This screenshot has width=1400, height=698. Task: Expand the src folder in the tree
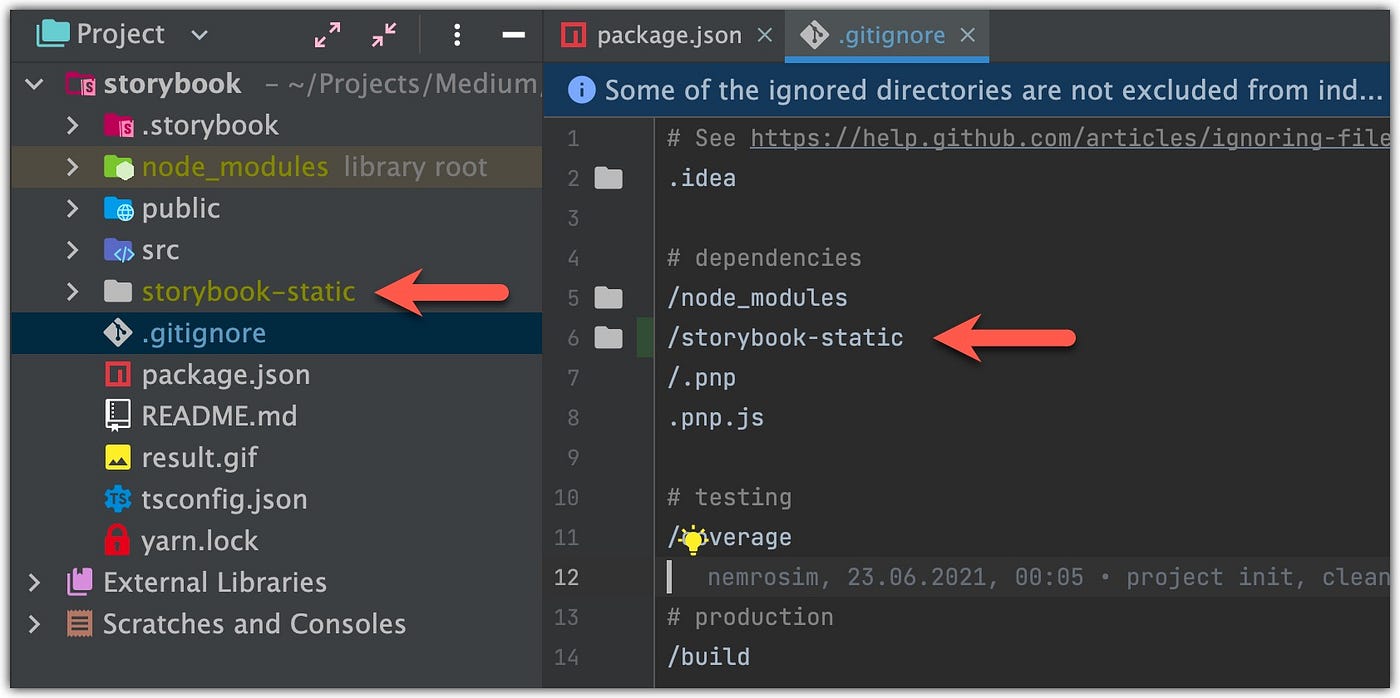pyautogui.click(x=71, y=249)
